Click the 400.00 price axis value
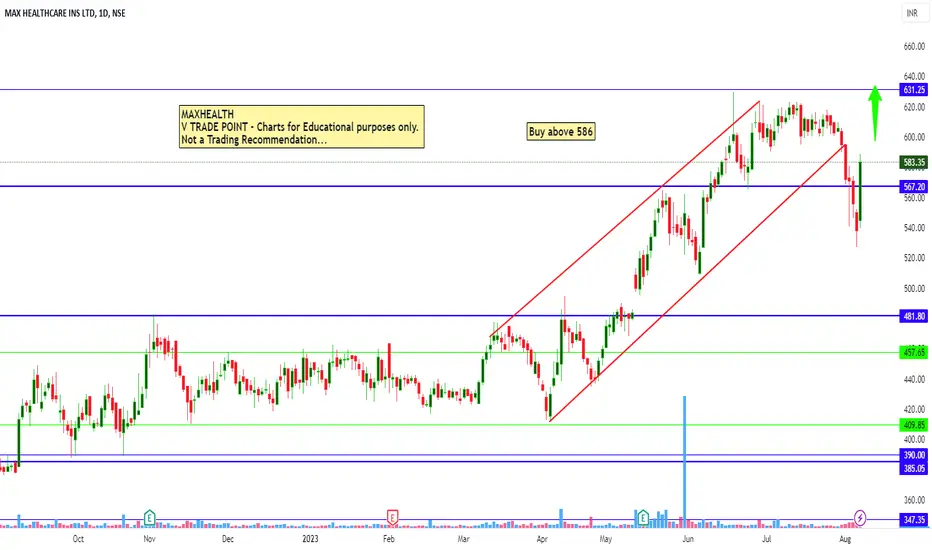Image resolution: width=932 pixels, height=550 pixels. 914,439
